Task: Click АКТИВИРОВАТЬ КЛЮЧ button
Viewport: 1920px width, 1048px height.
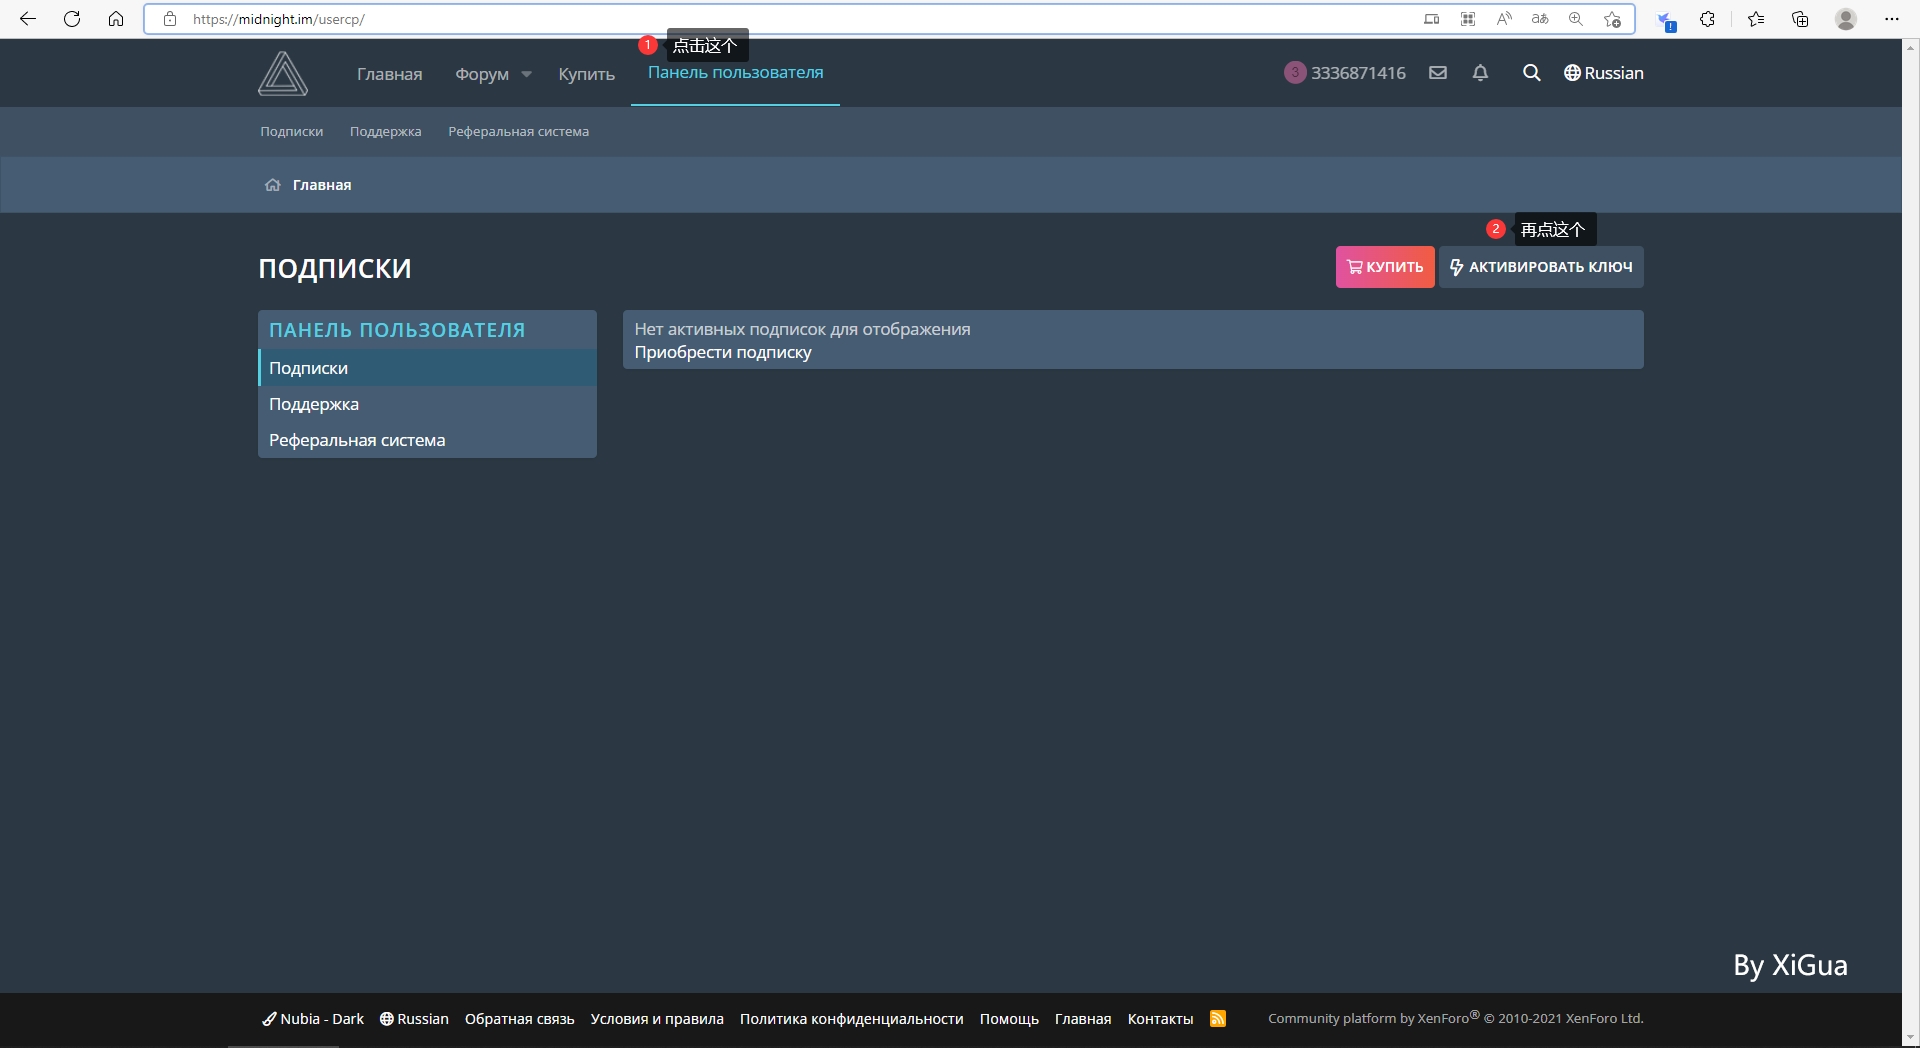Action: (1540, 267)
